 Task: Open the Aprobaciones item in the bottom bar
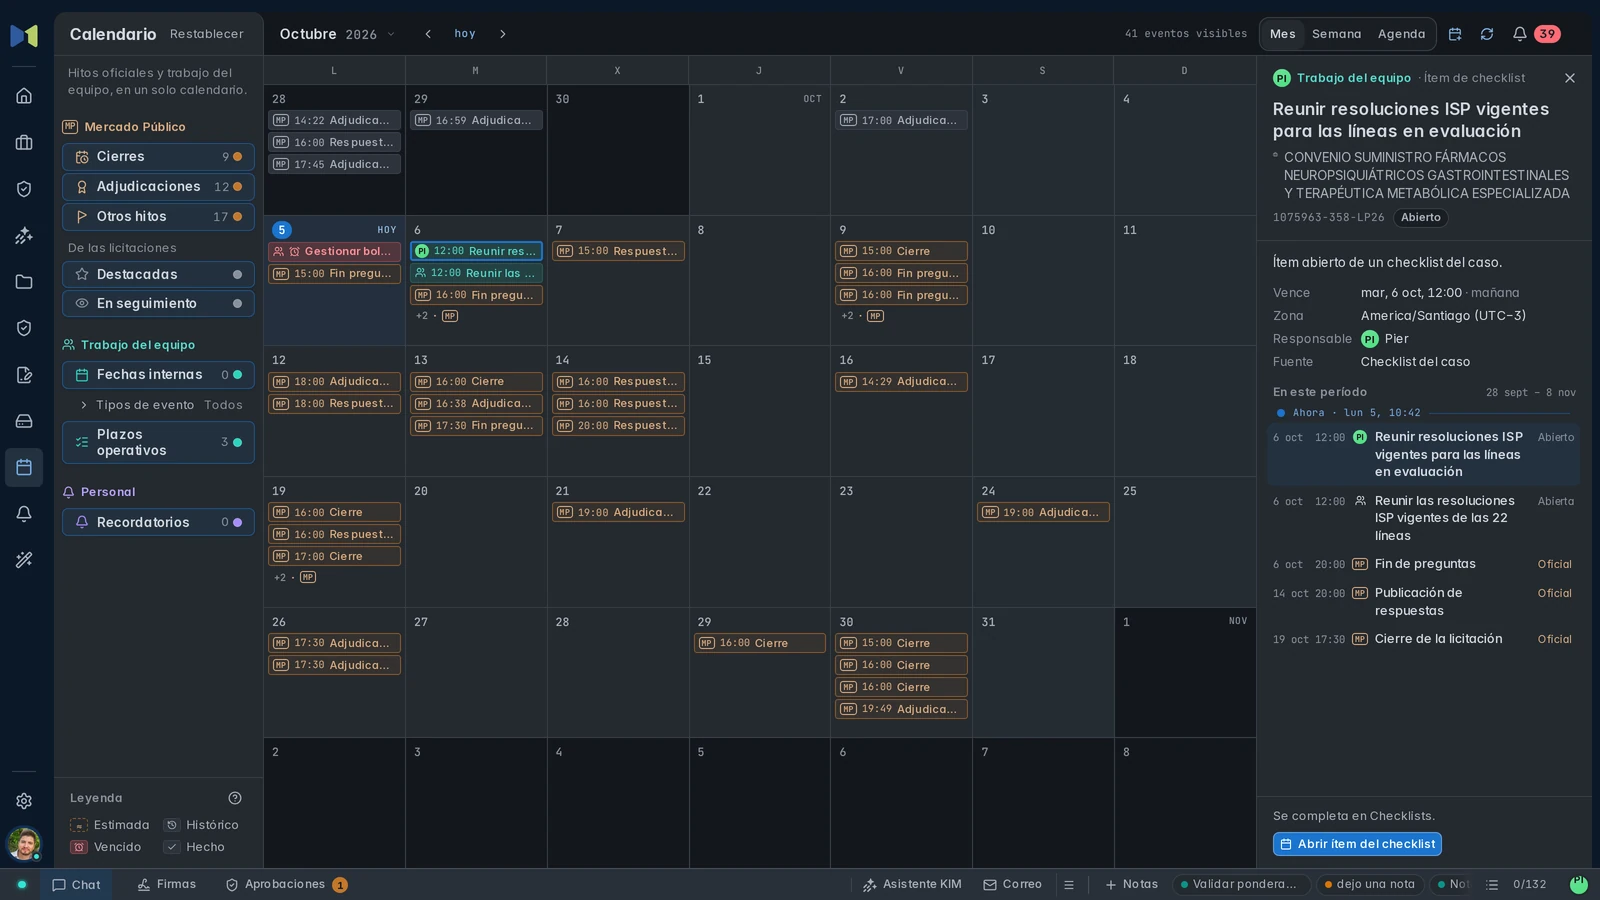tap(286, 885)
